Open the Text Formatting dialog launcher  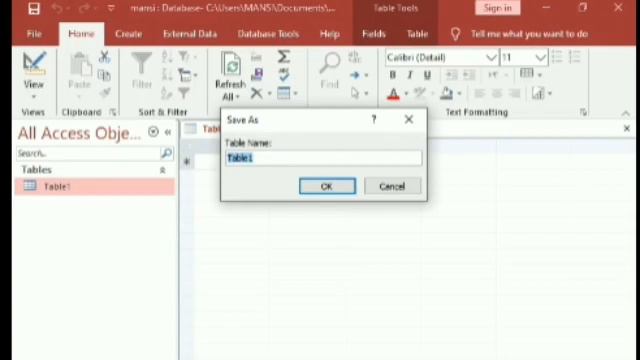583,112
